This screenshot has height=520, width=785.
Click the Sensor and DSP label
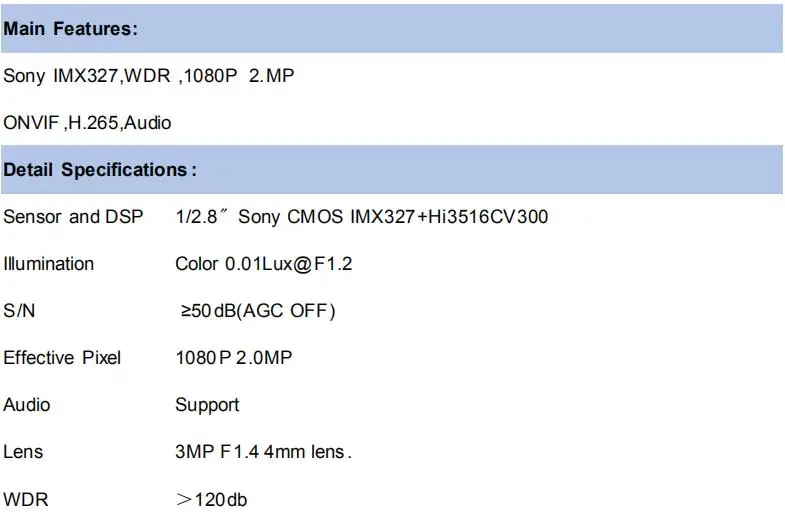coord(73,217)
